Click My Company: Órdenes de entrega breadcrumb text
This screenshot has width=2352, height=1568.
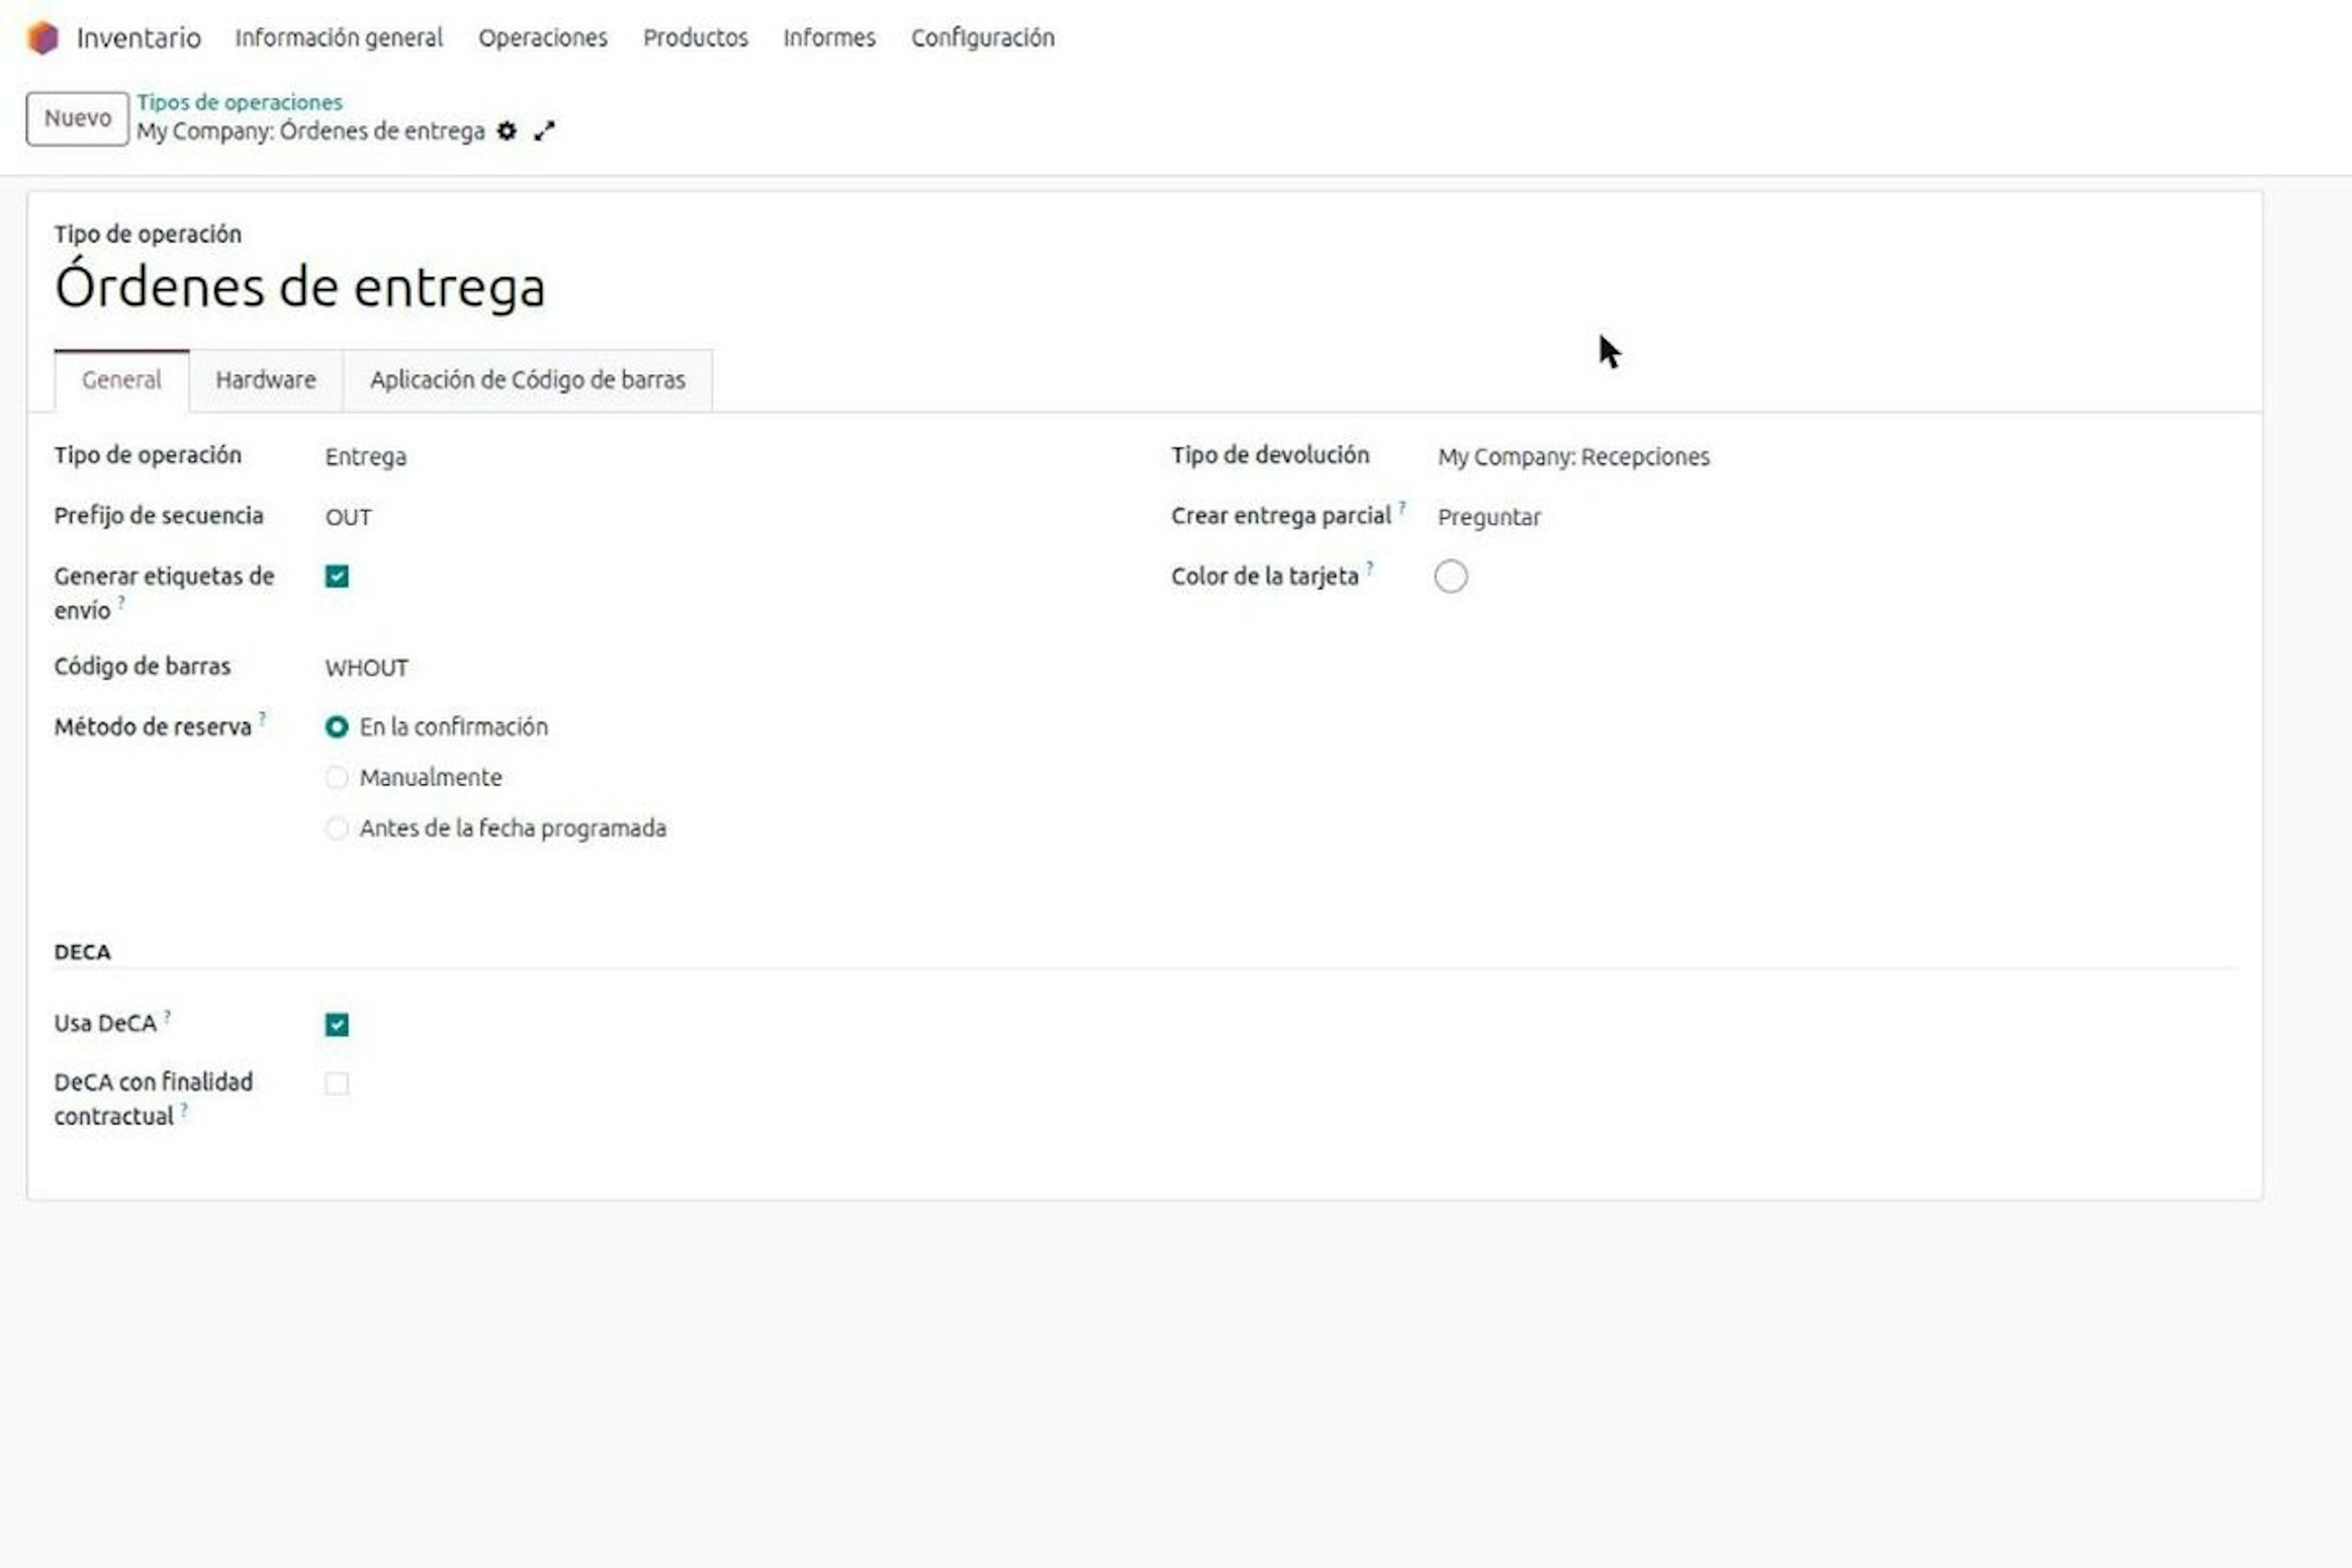pos(311,131)
